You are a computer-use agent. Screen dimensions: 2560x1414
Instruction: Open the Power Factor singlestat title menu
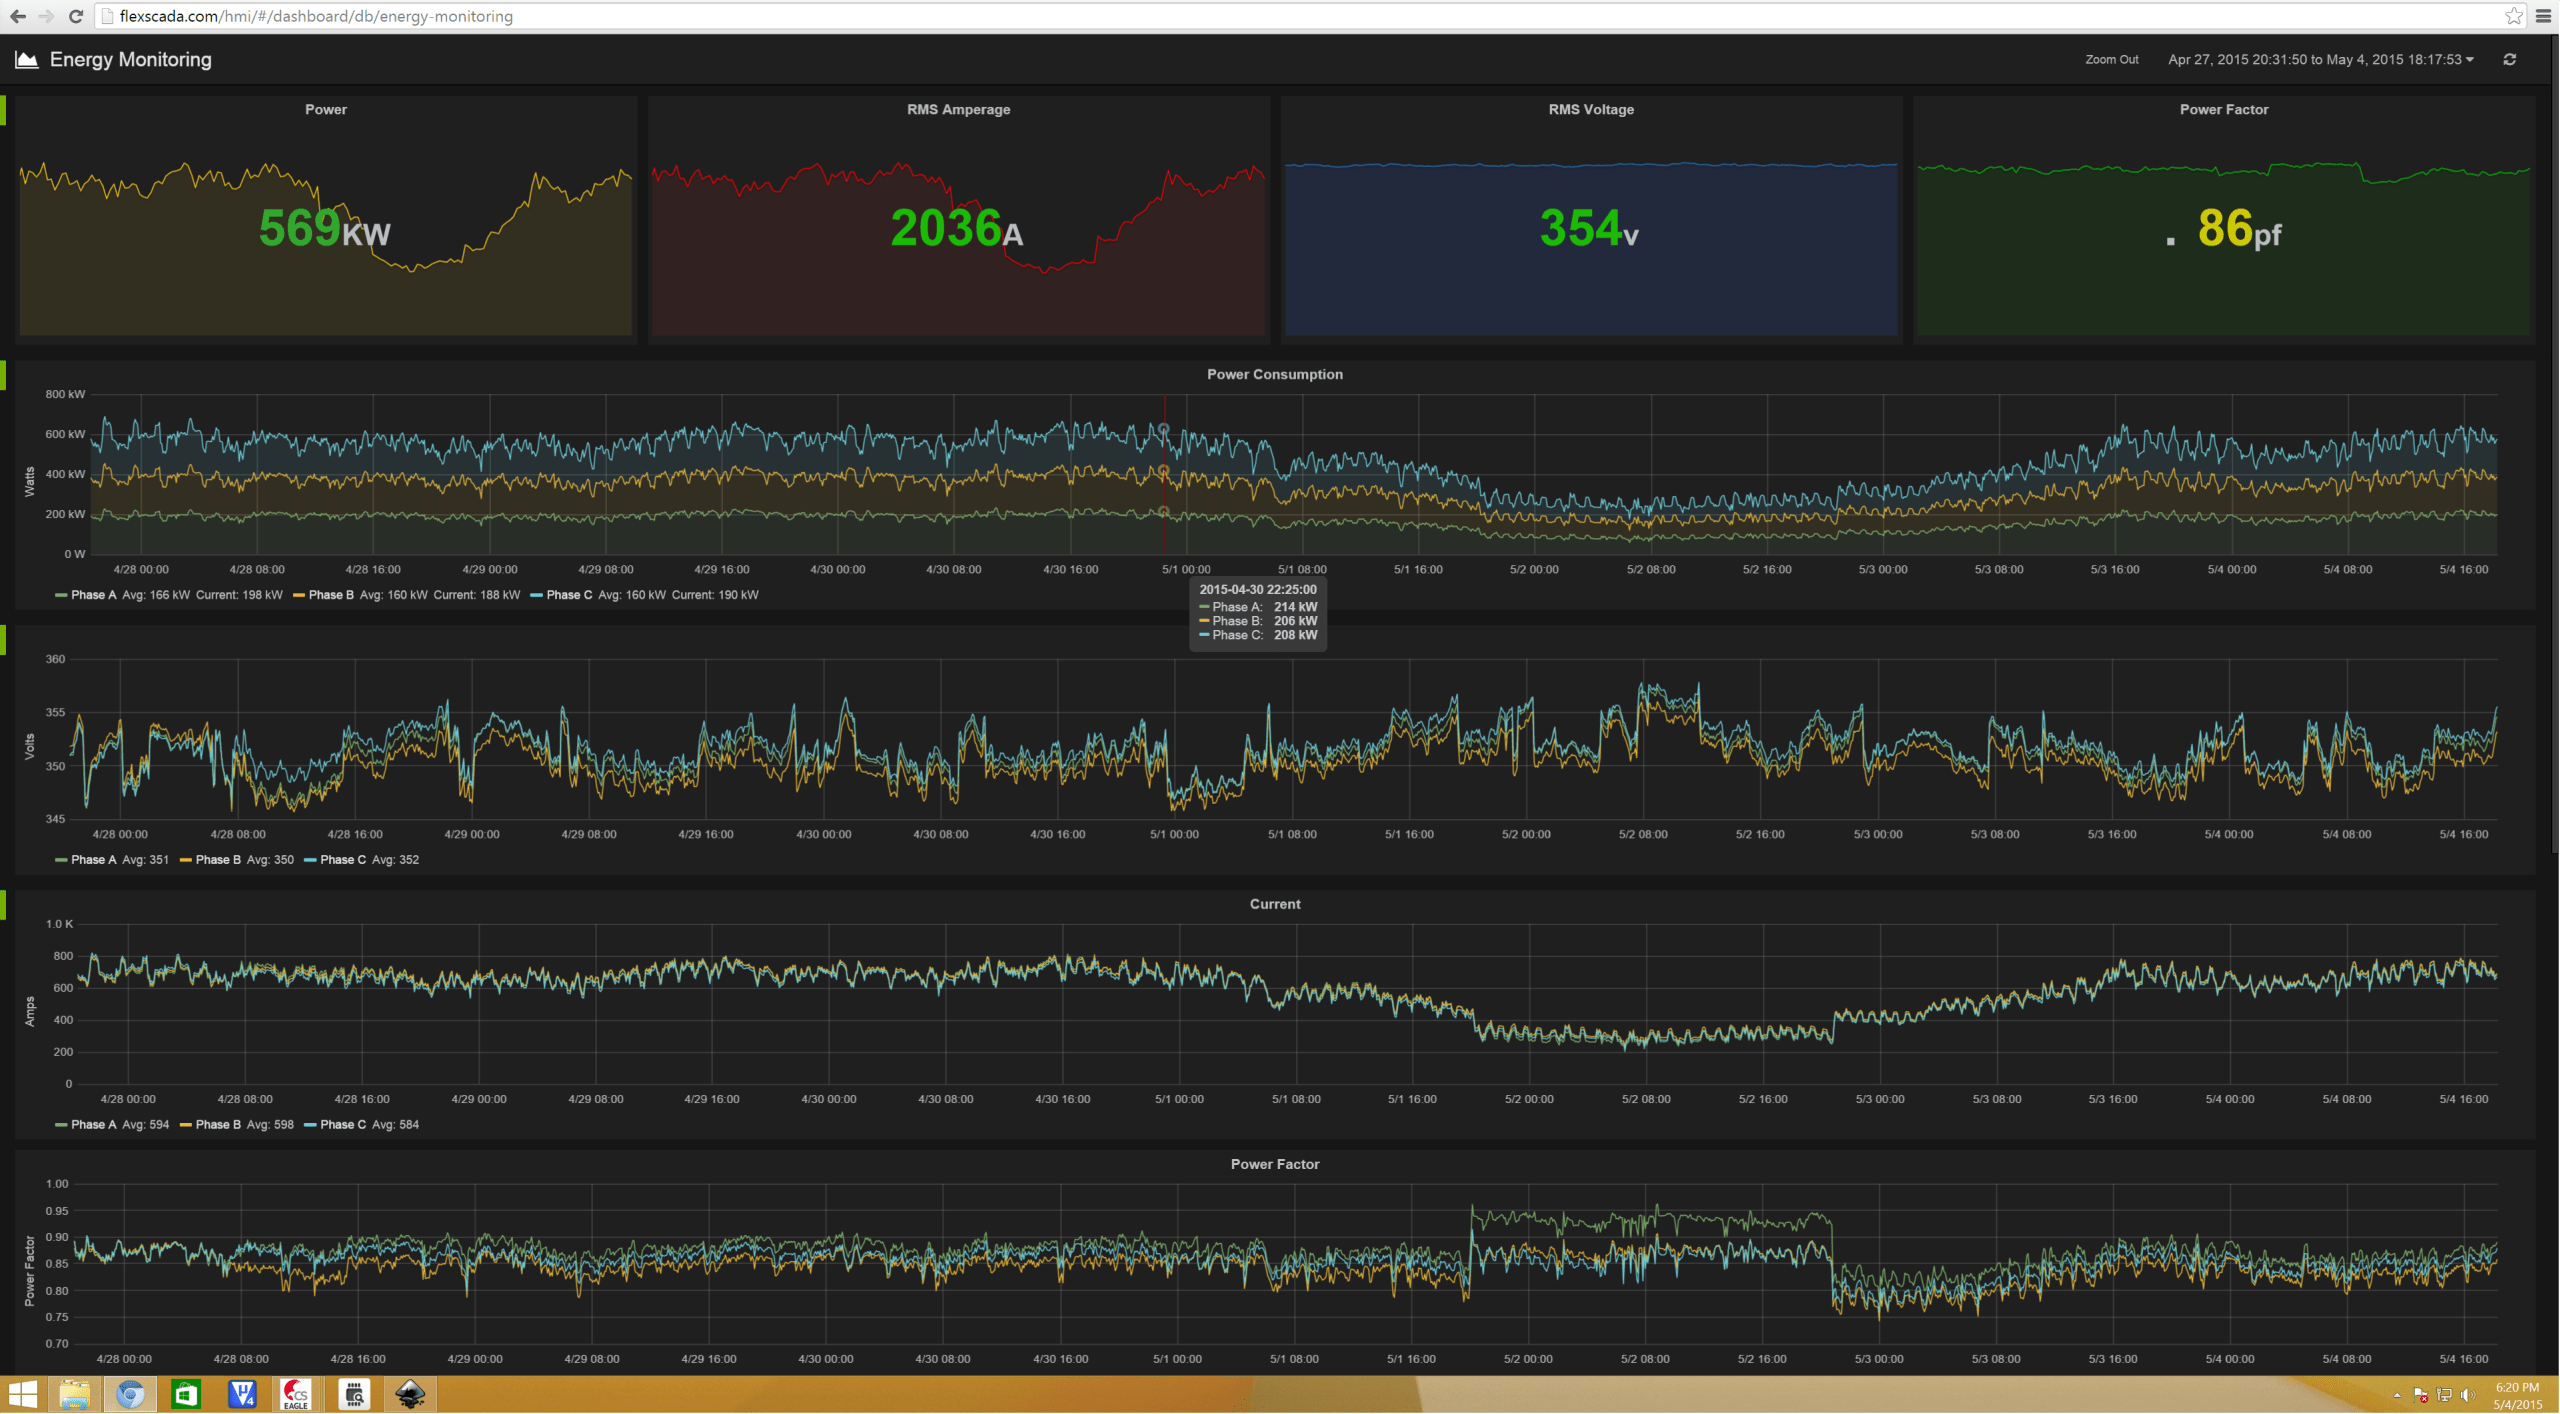coord(2223,110)
